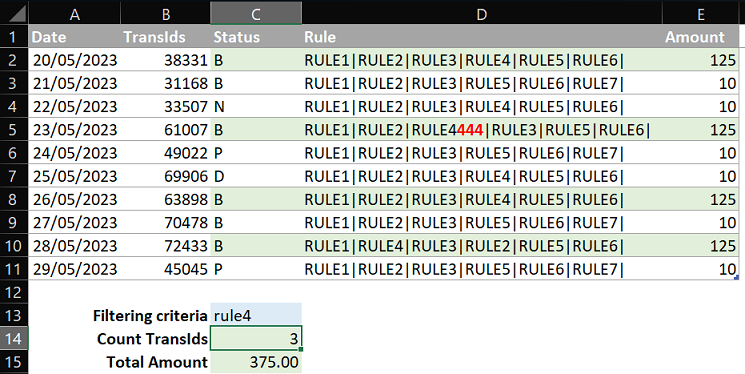Select date cell 23/05/2023

coord(74,130)
